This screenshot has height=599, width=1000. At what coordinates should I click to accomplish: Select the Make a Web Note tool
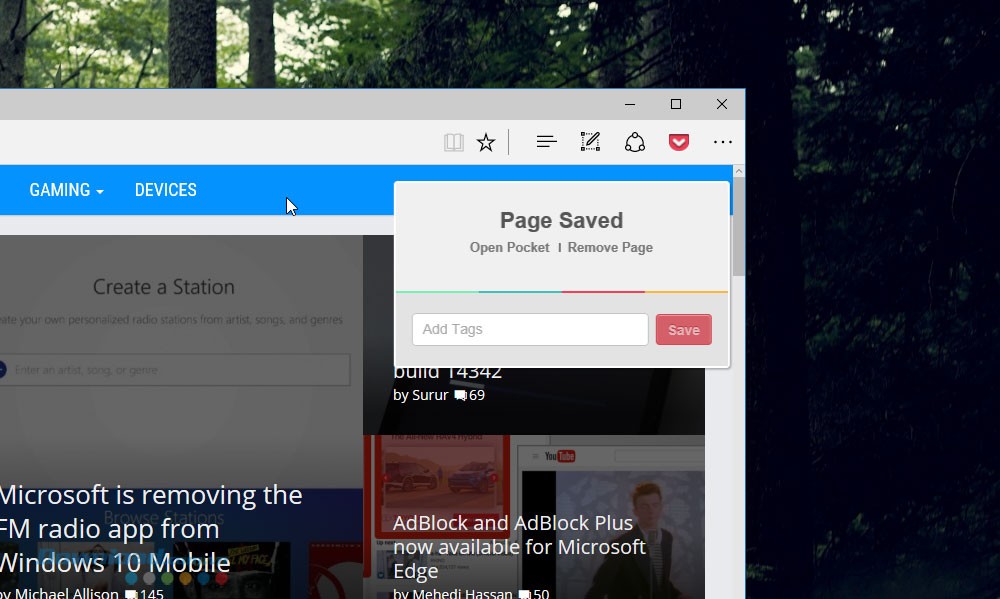pyautogui.click(x=590, y=141)
